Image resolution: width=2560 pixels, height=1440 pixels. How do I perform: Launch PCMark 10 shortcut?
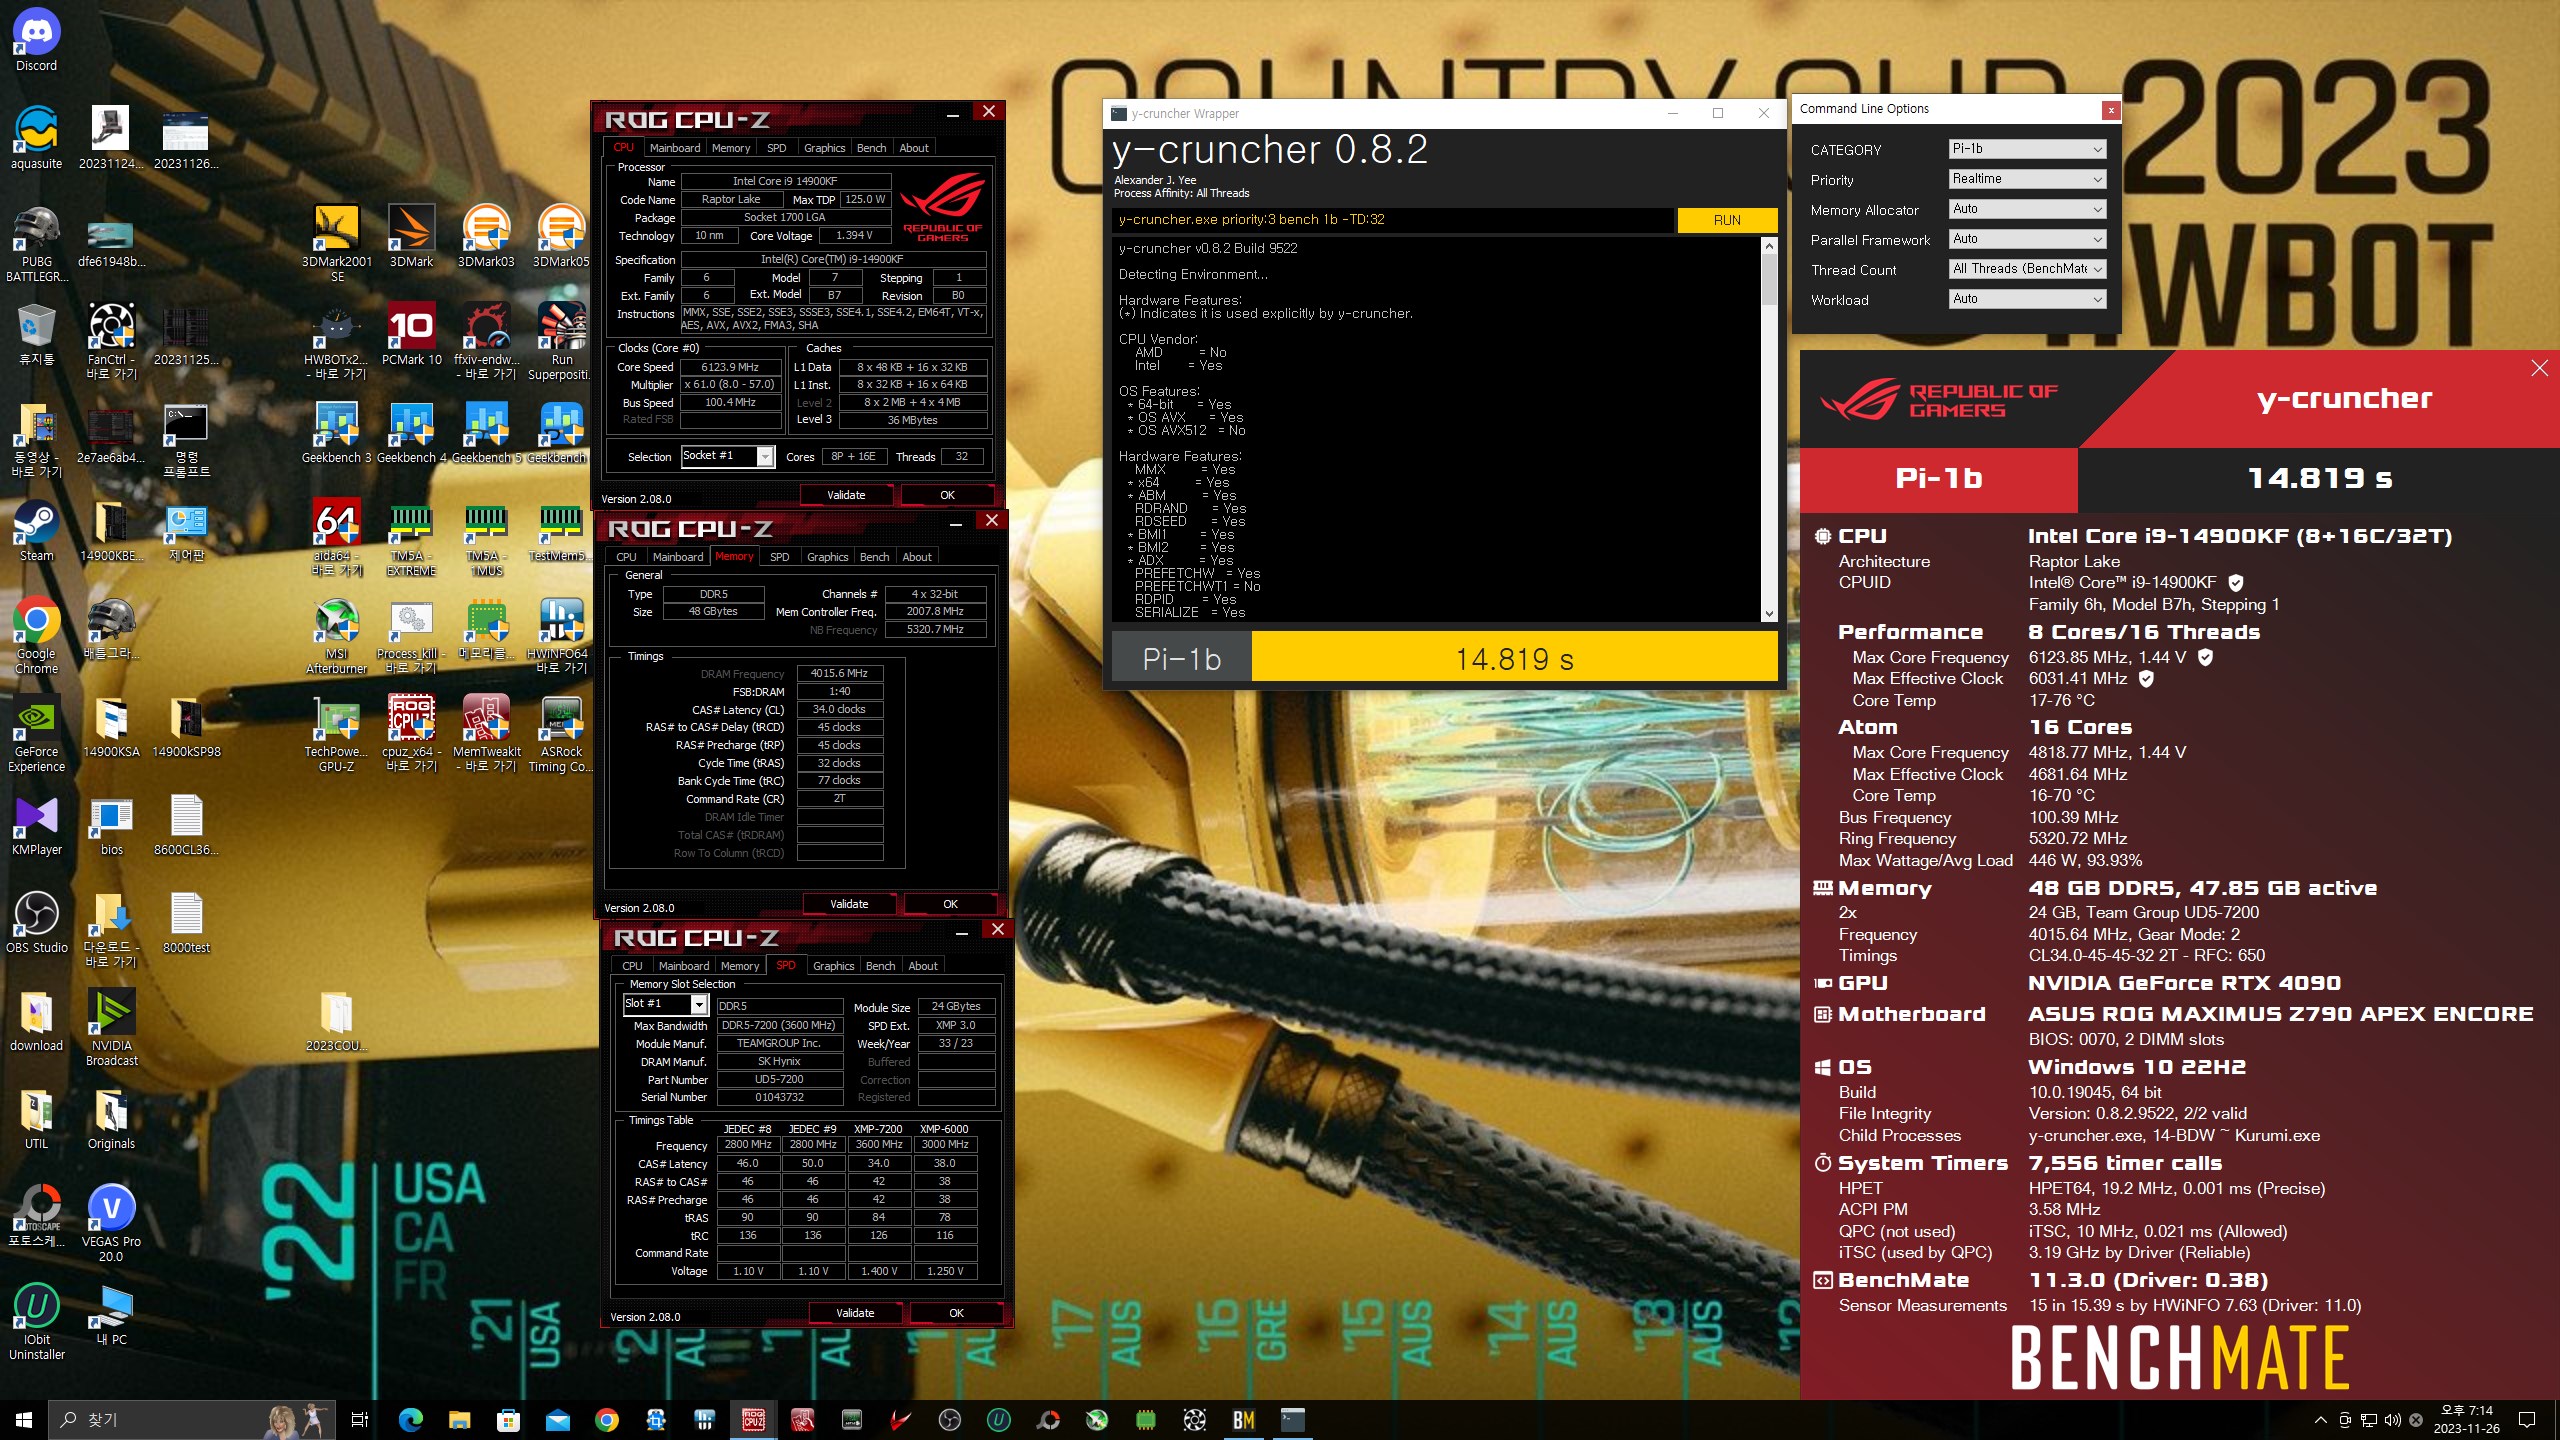point(412,335)
